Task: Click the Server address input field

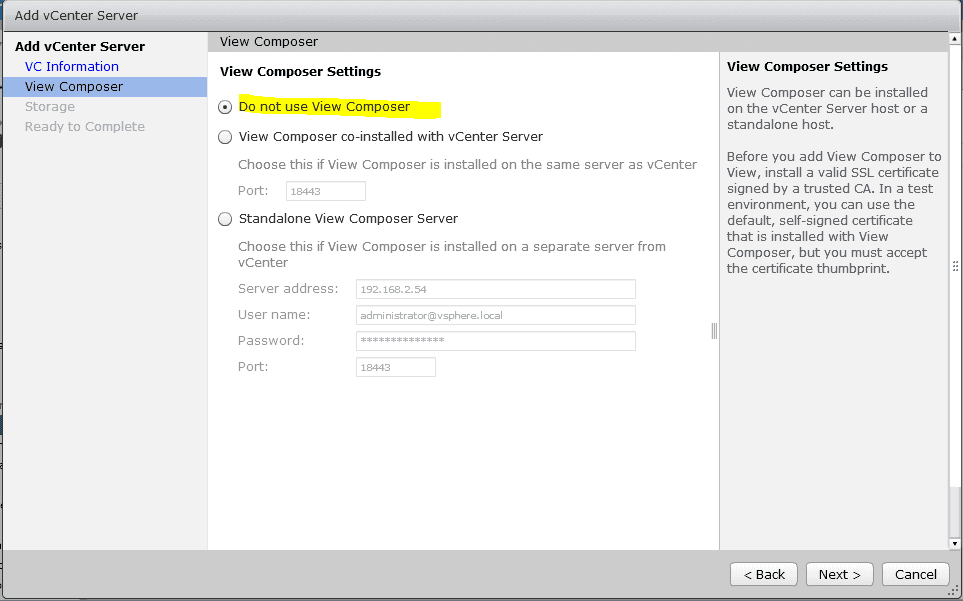Action: pyautogui.click(x=495, y=289)
